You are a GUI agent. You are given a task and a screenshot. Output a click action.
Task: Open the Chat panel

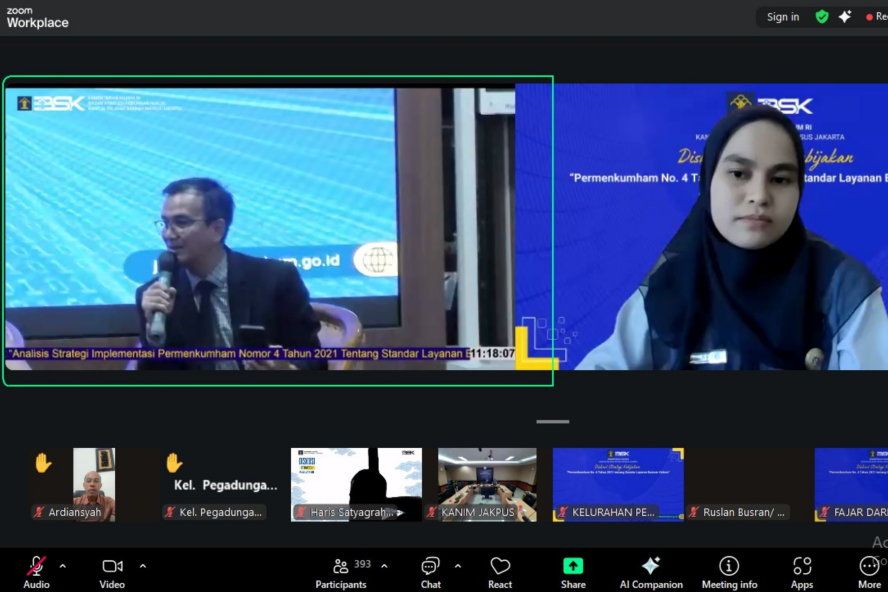[430, 567]
